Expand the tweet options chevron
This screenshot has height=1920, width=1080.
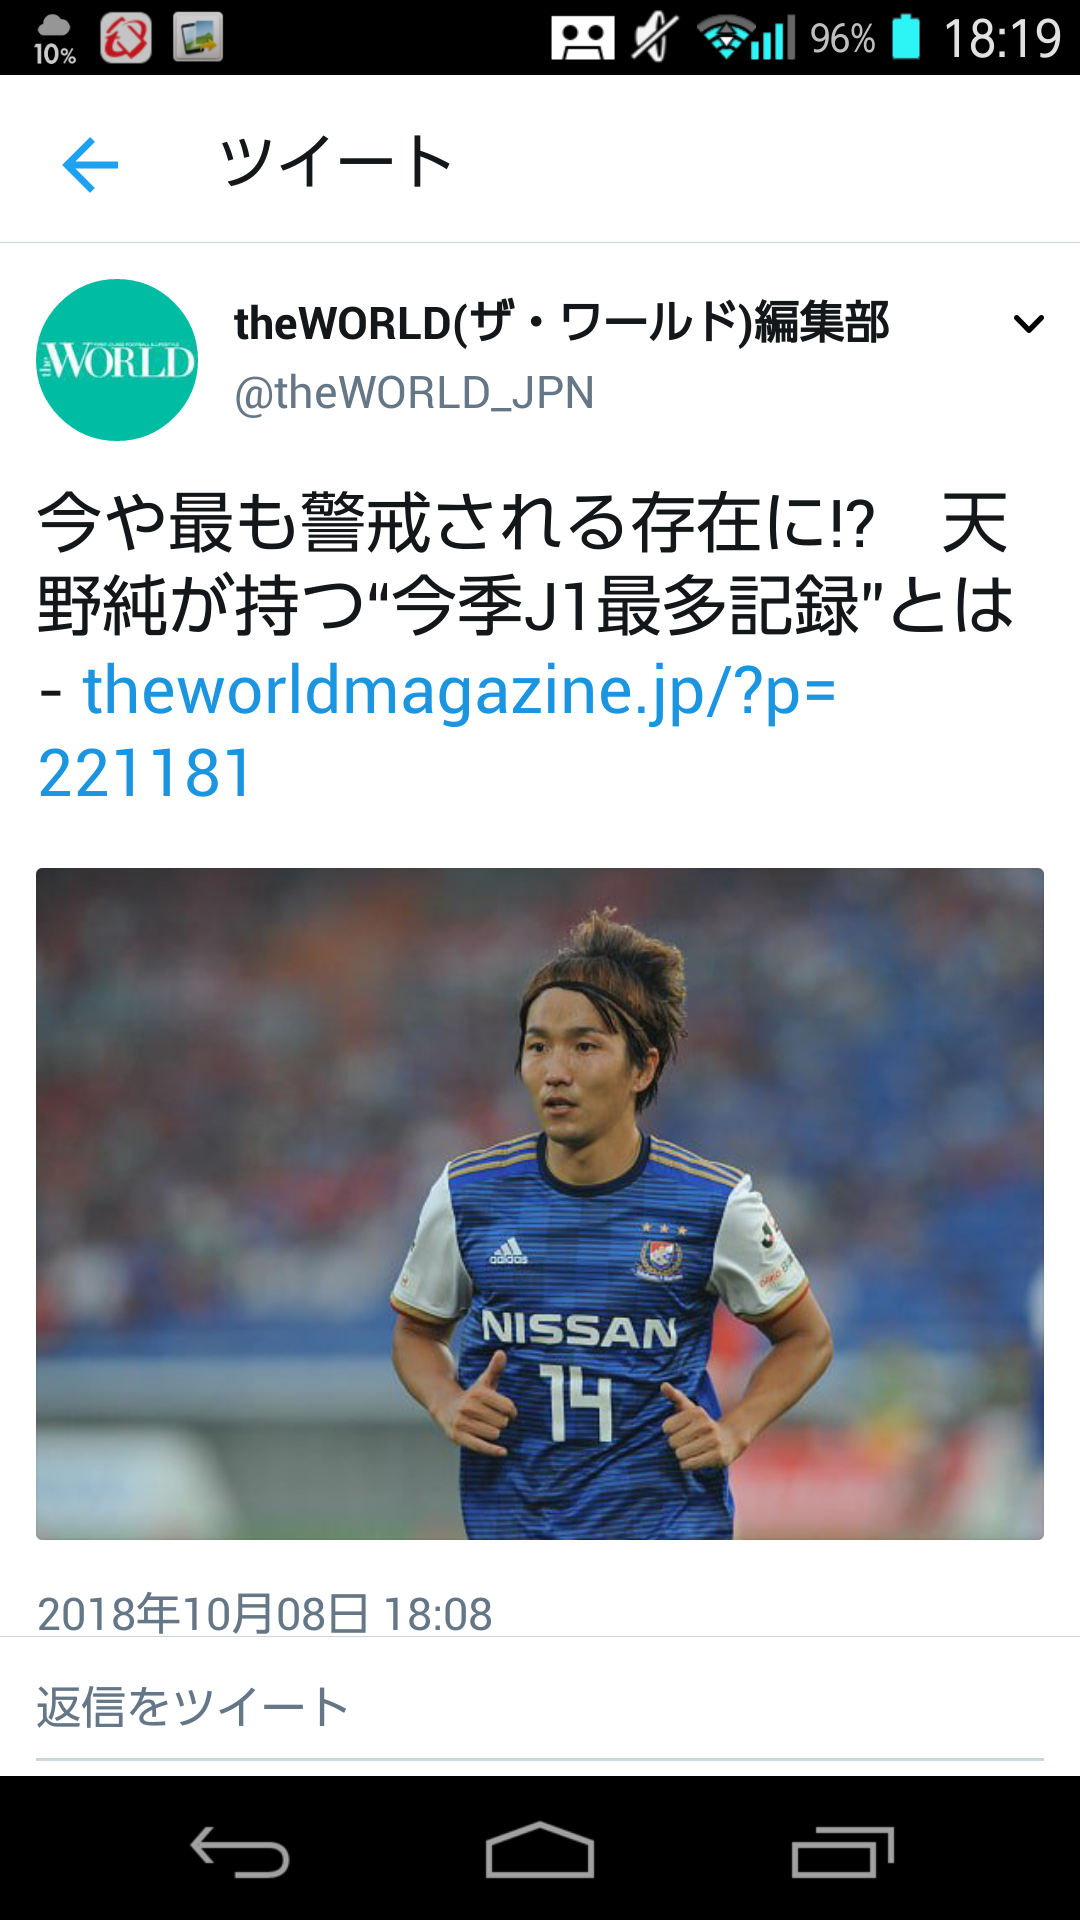pyautogui.click(x=1028, y=324)
